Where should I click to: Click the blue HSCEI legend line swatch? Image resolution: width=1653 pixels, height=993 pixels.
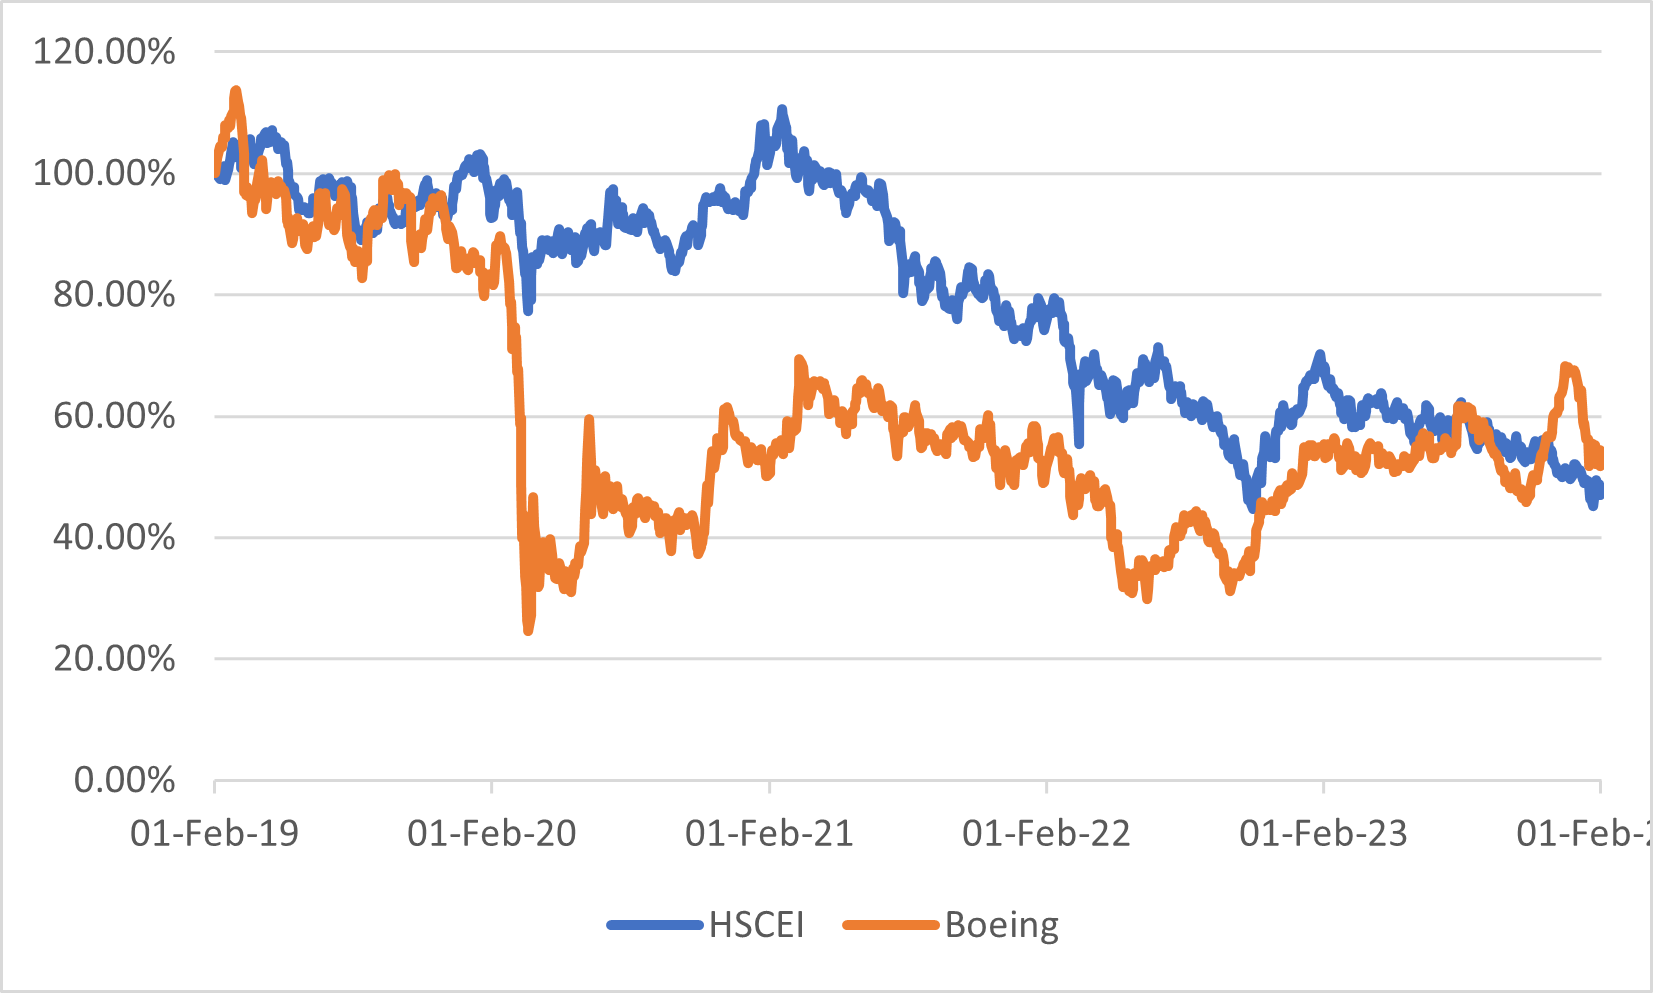[655, 925]
